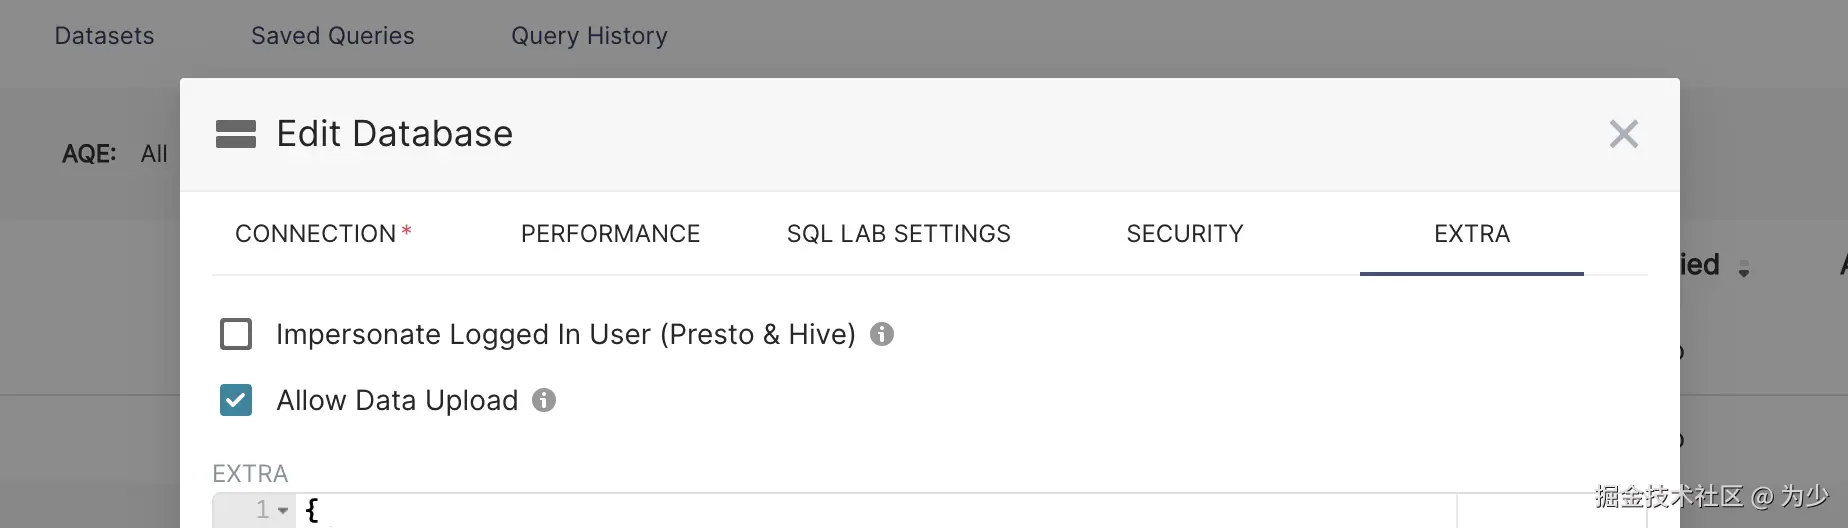Open Query History

589,36
